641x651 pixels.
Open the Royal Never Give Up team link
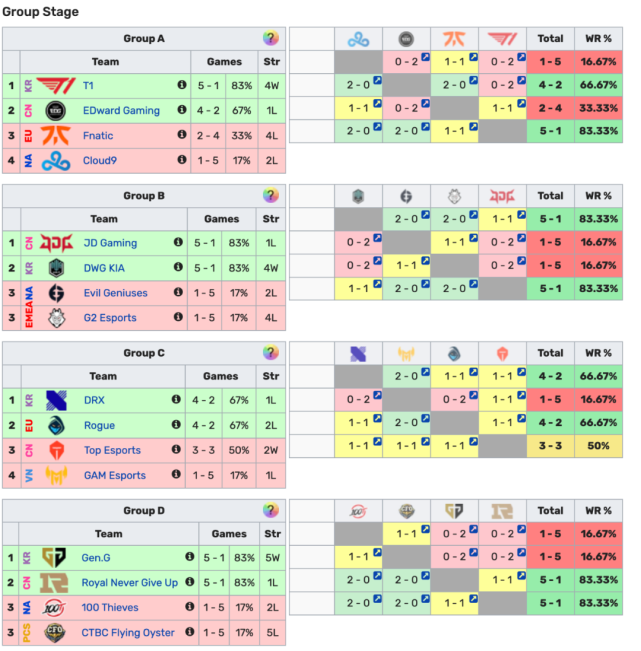click(130, 583)
